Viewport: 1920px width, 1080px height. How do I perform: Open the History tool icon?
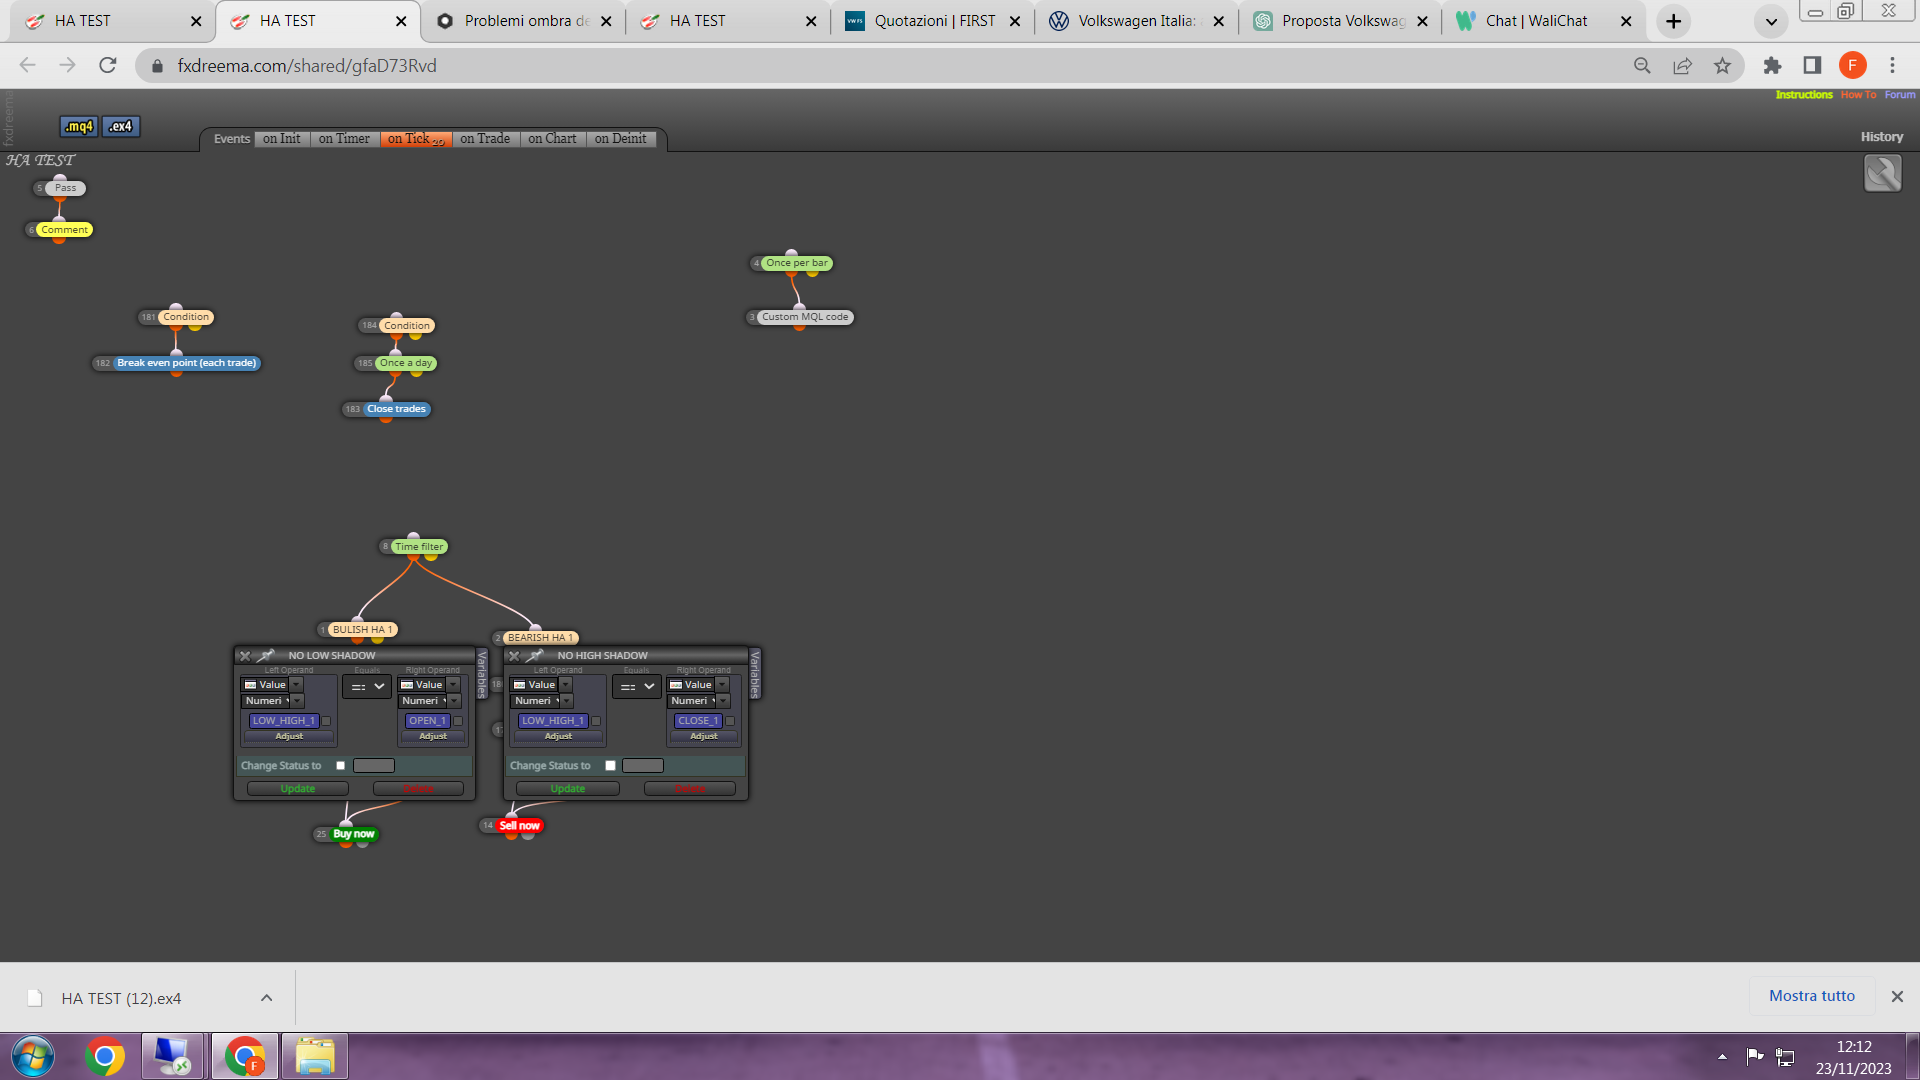click(1882, 173)
